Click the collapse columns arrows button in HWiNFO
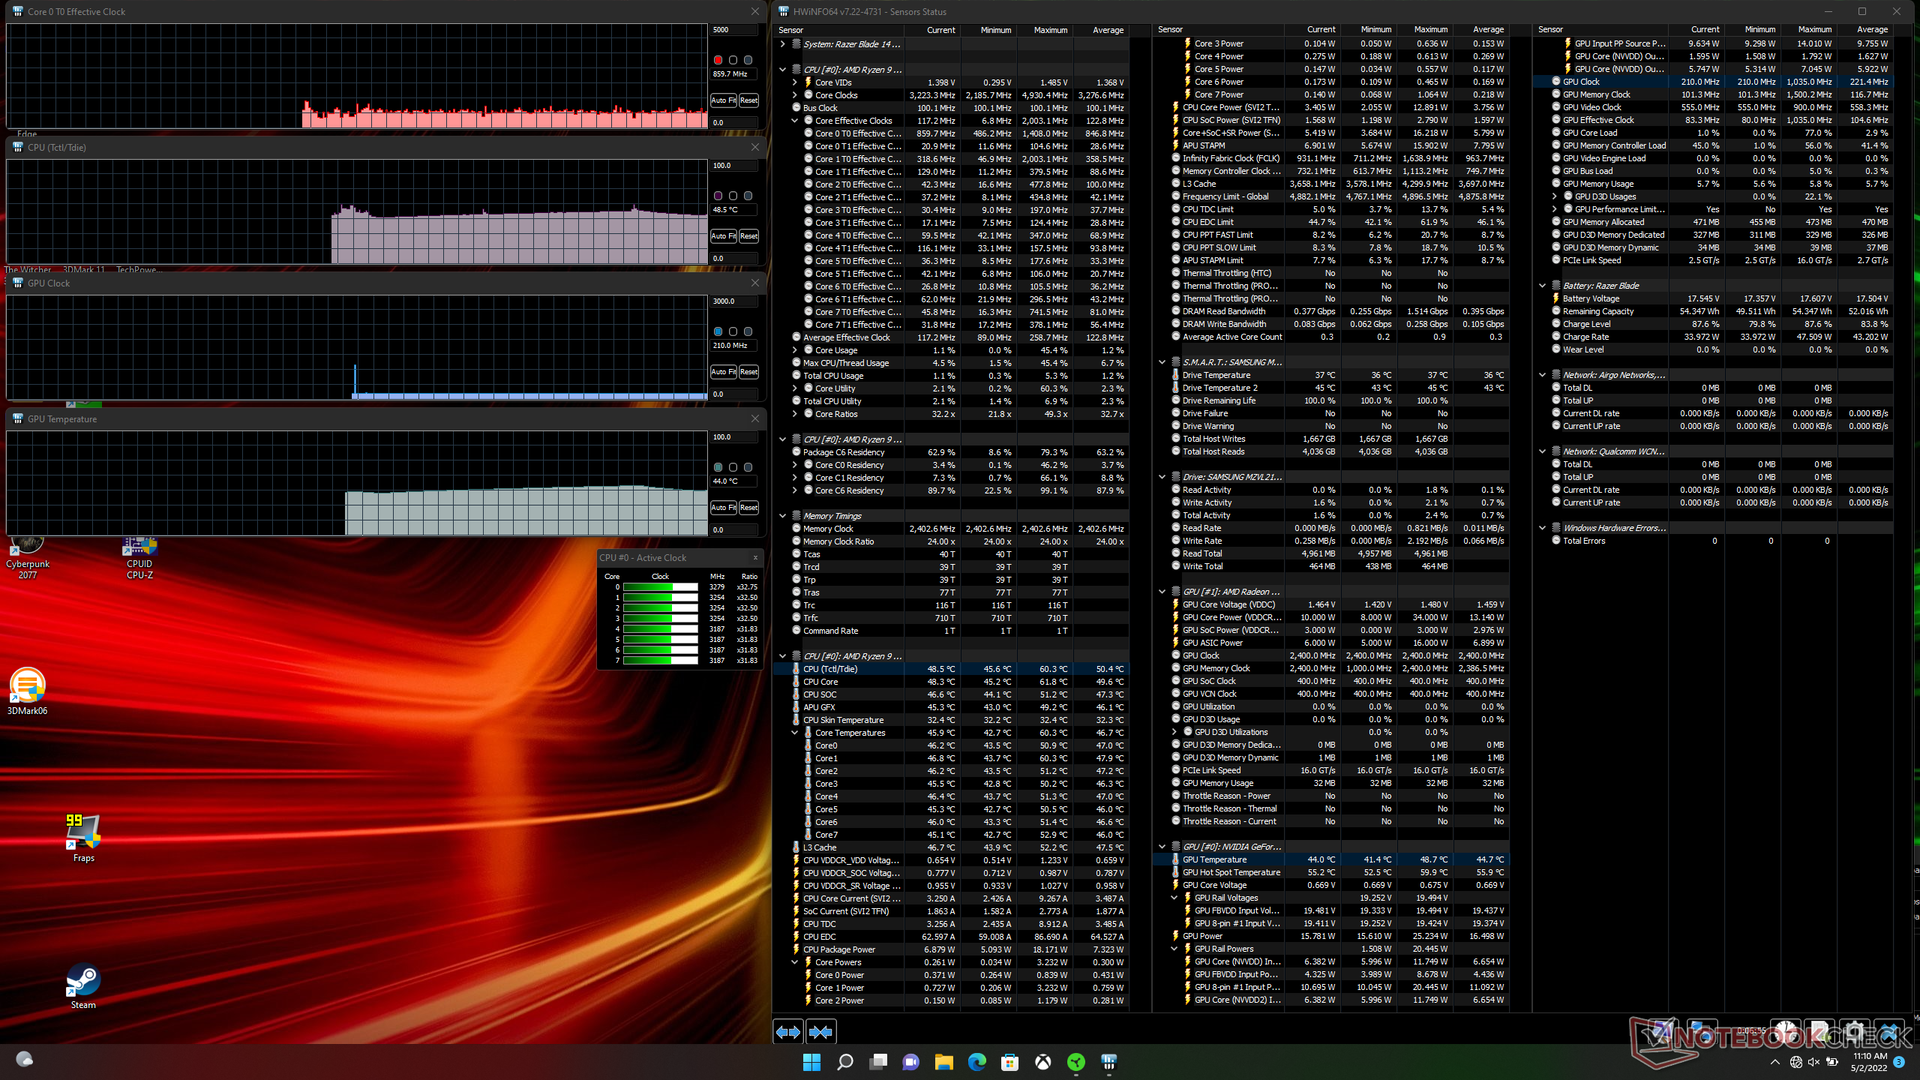The height and width of the screenshot is (1080, 1920). coord(821,1032)
